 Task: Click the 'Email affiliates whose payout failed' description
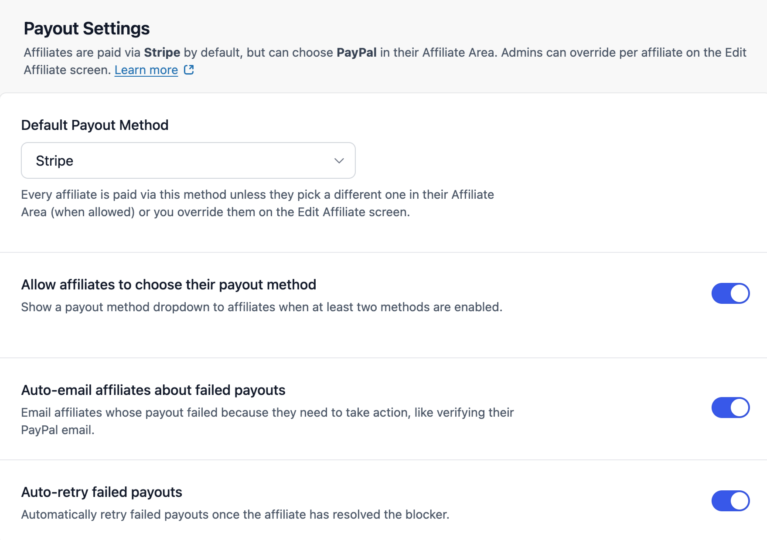coord(268,421)
